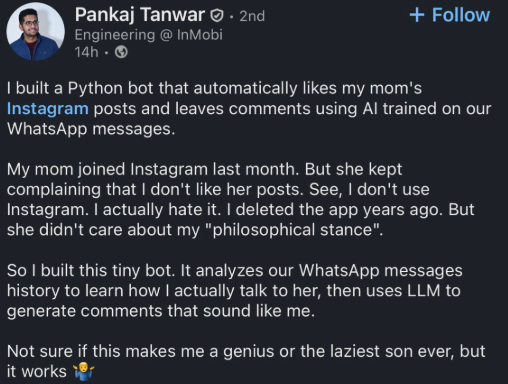Viewport: 508px width, 384px height.
Task: Open the Engineering @ InMobi headline
Action: point(148,35)
